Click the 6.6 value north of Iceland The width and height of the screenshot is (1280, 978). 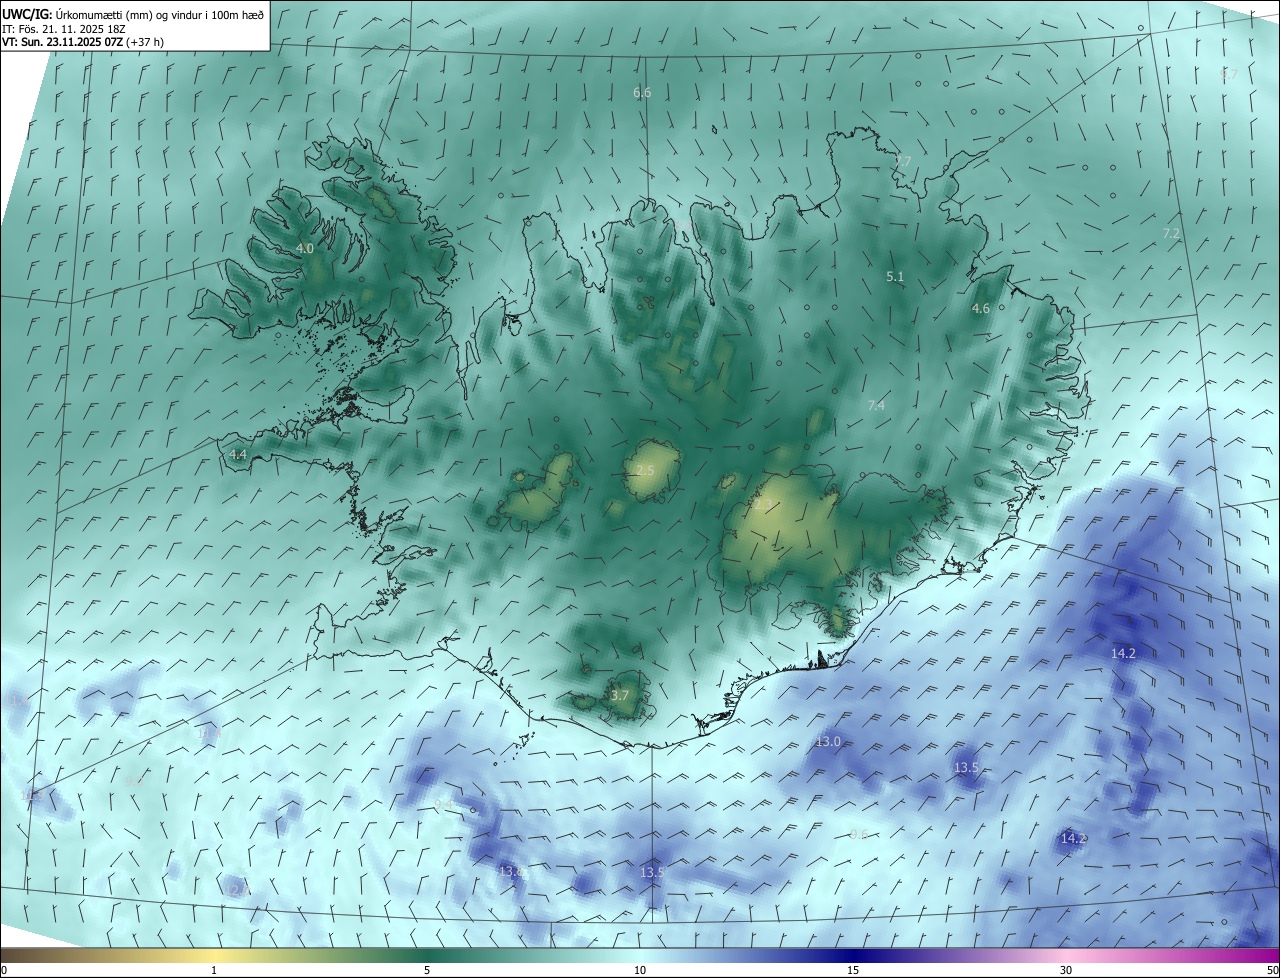pyautogui.click(x=642, y=92)
